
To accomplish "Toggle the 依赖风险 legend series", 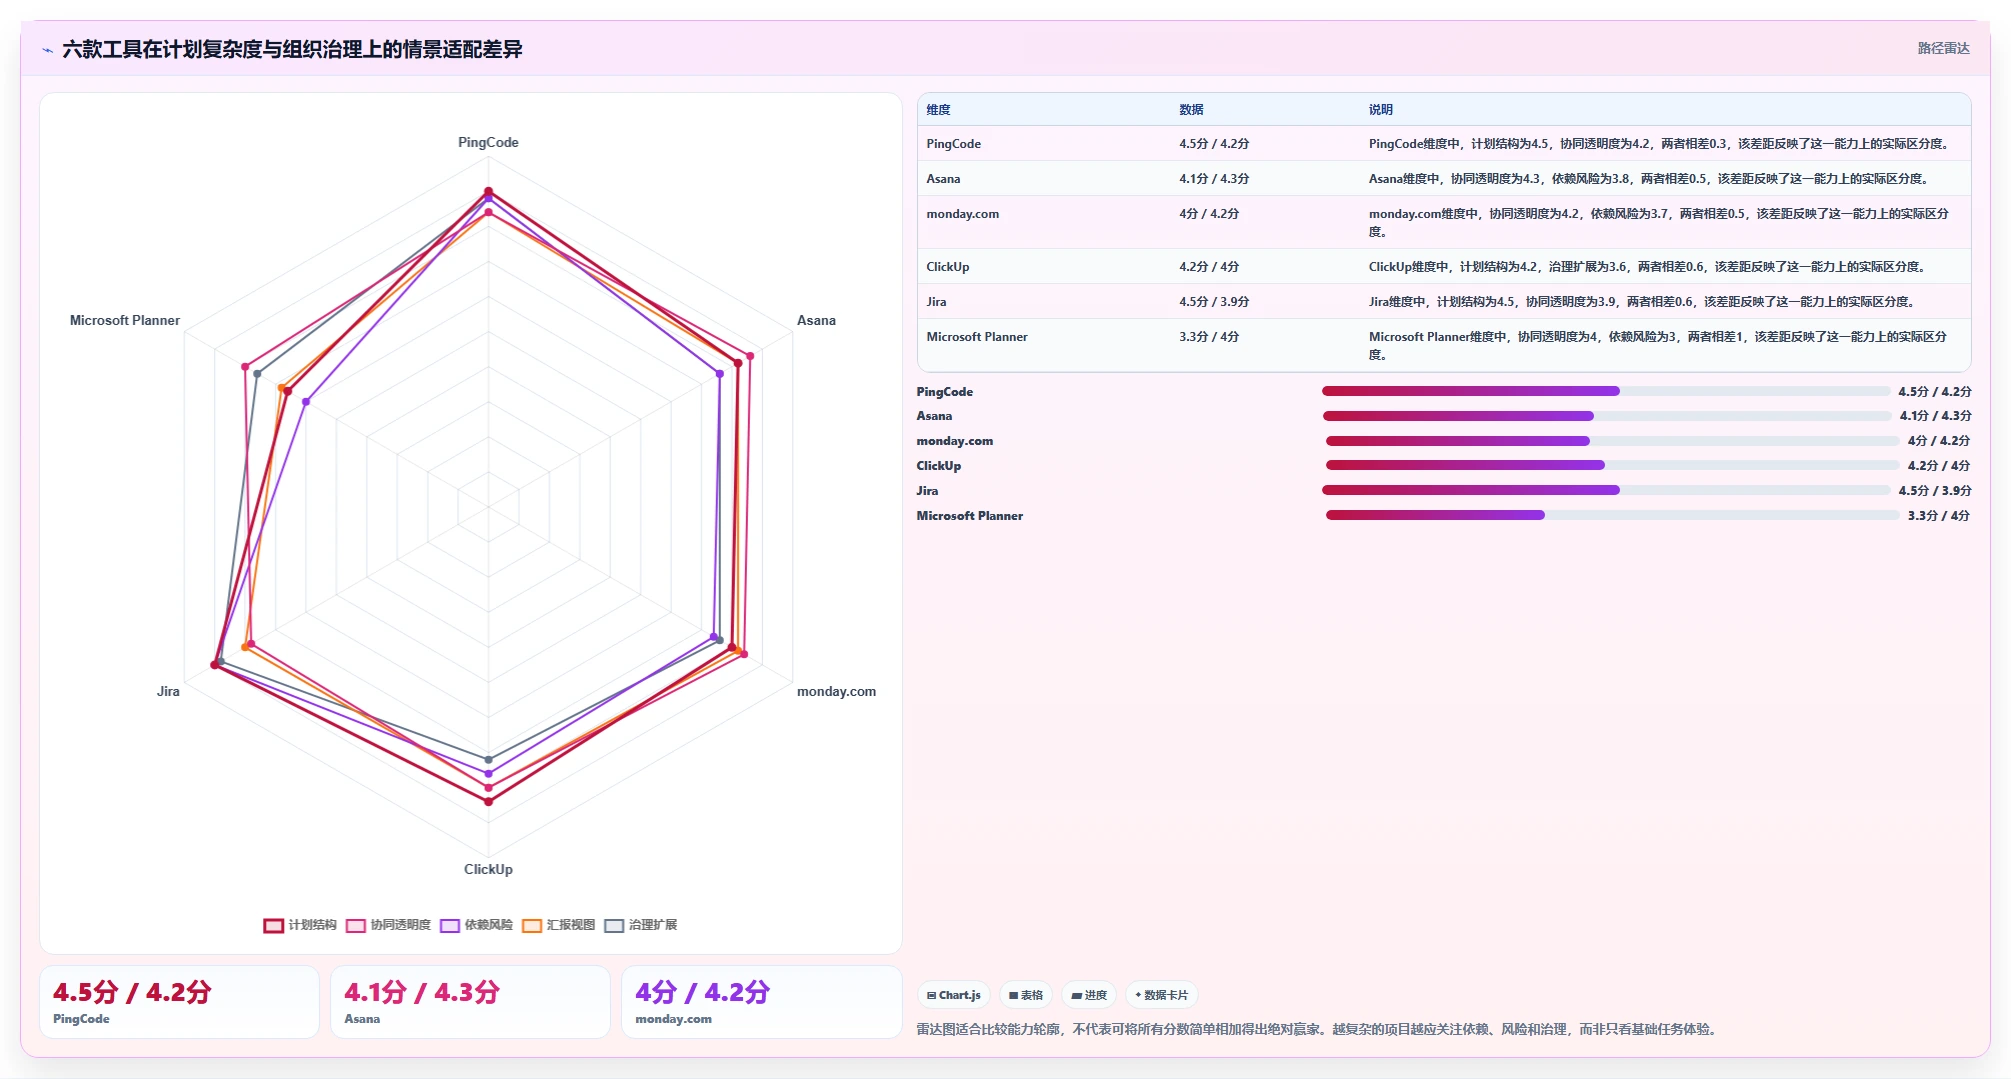I will (x=476, y=925).
